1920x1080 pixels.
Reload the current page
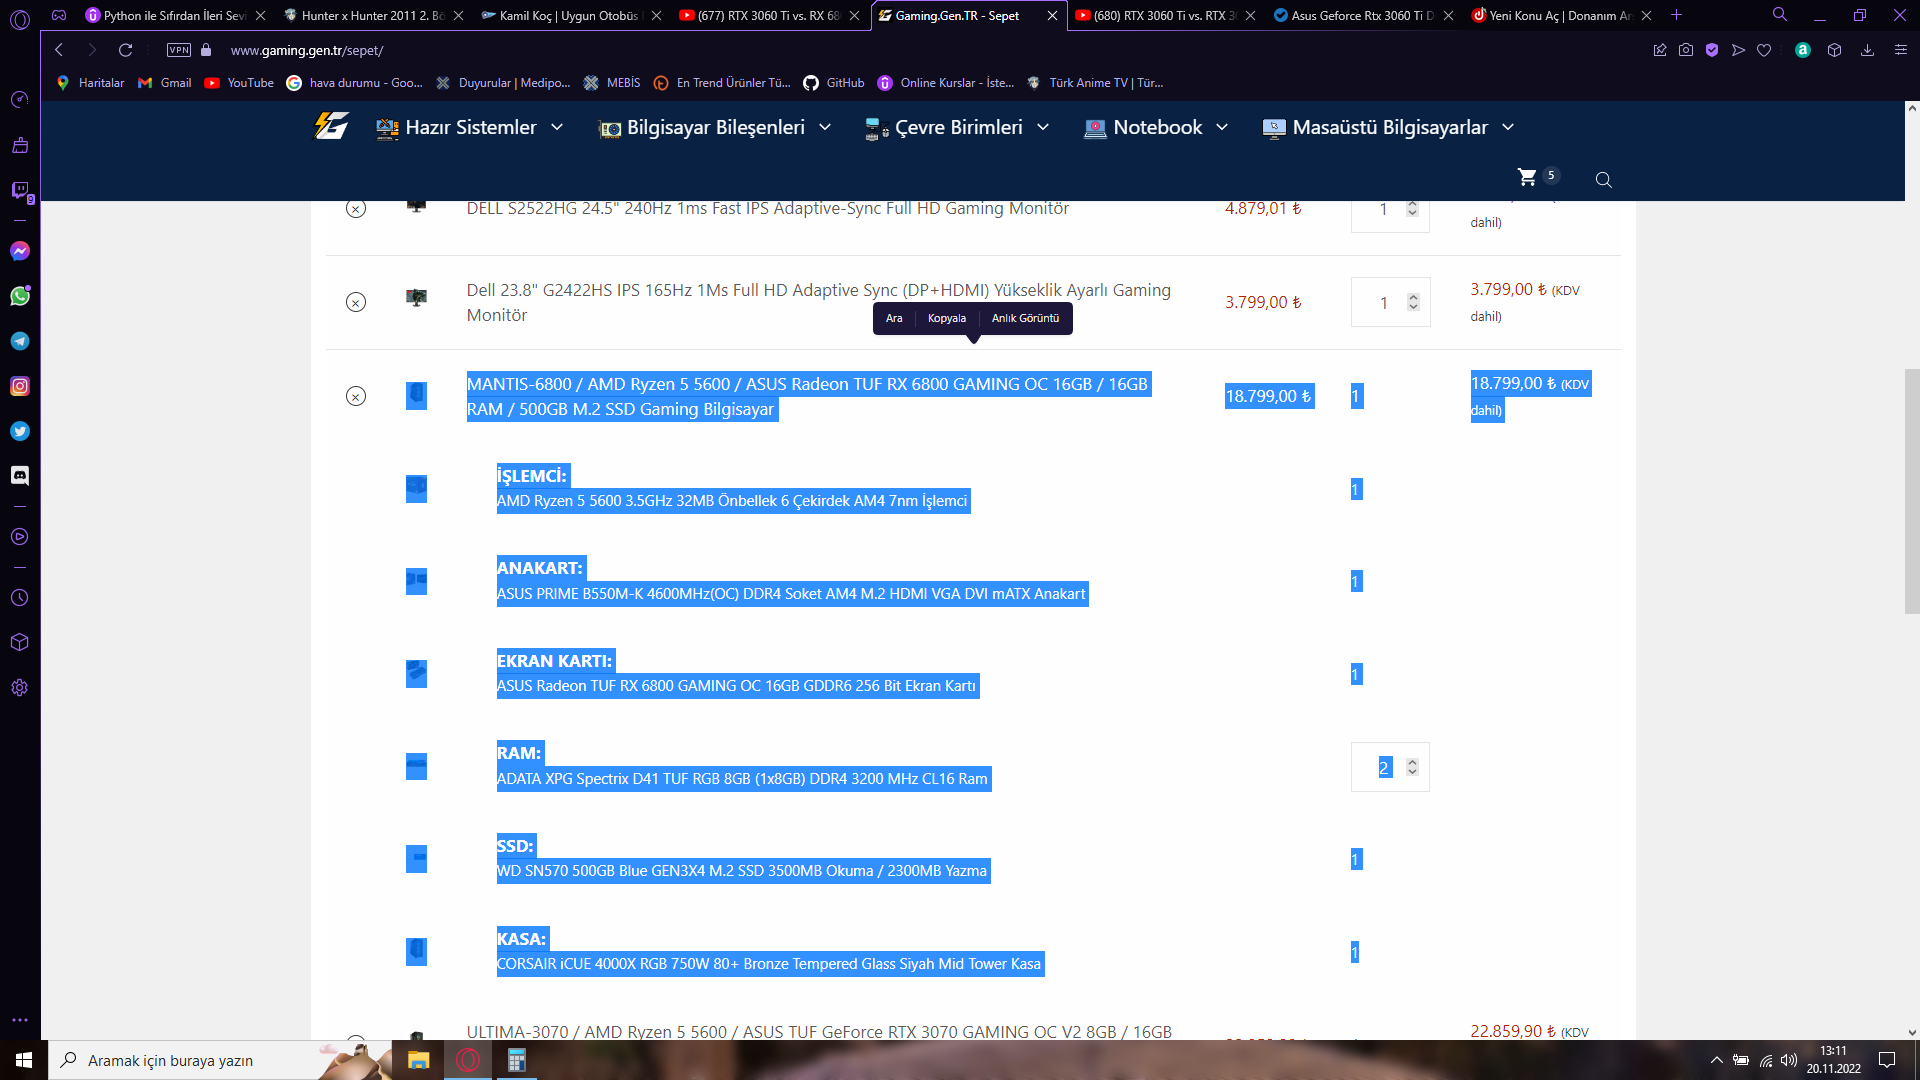(125, 50)
